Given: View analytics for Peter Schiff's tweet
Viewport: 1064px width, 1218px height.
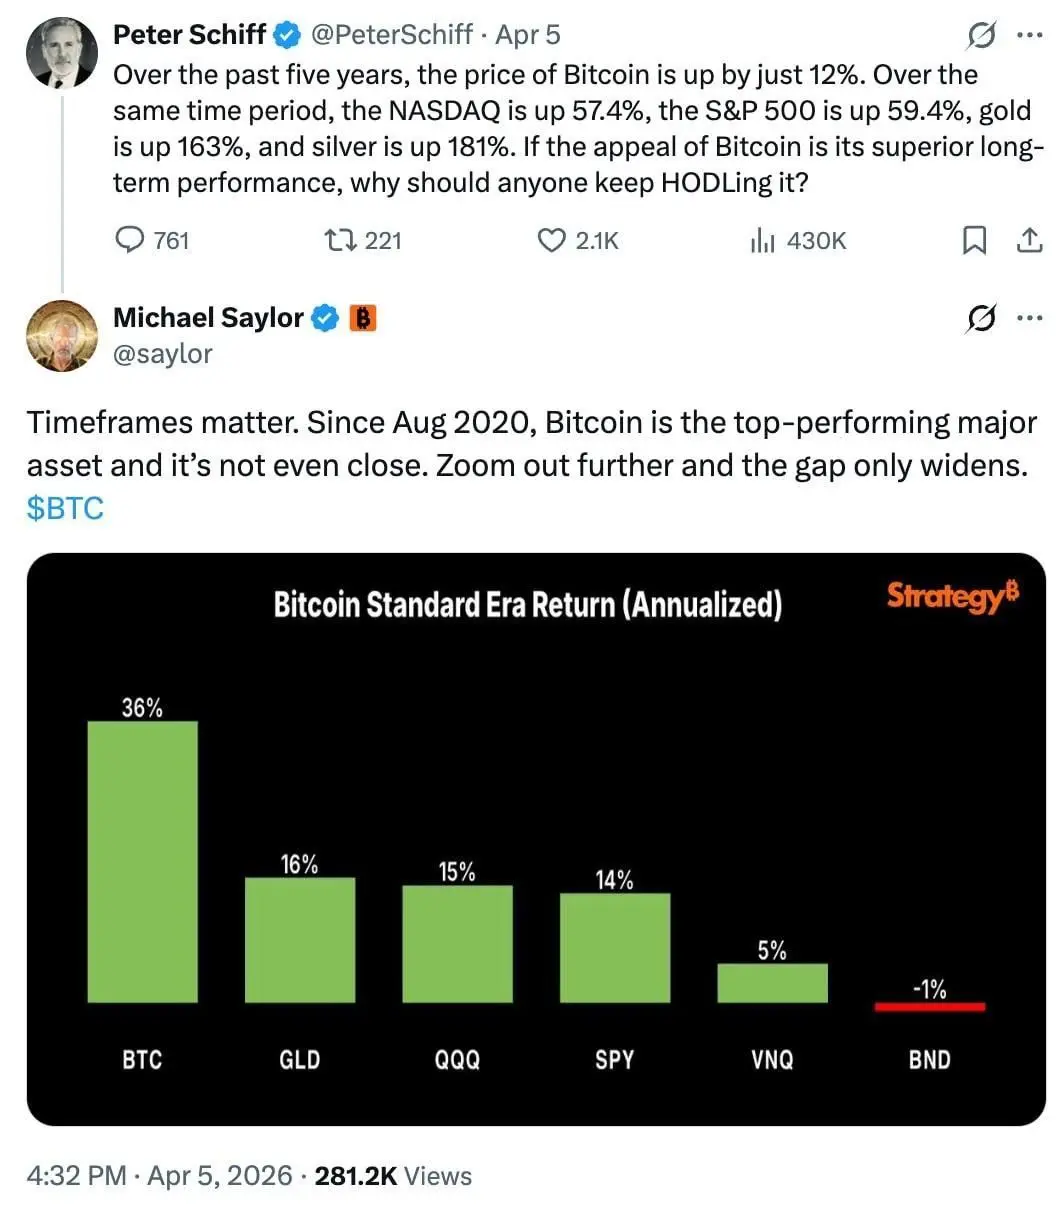Looking at the screenshot, I should [x=765, y=240].
